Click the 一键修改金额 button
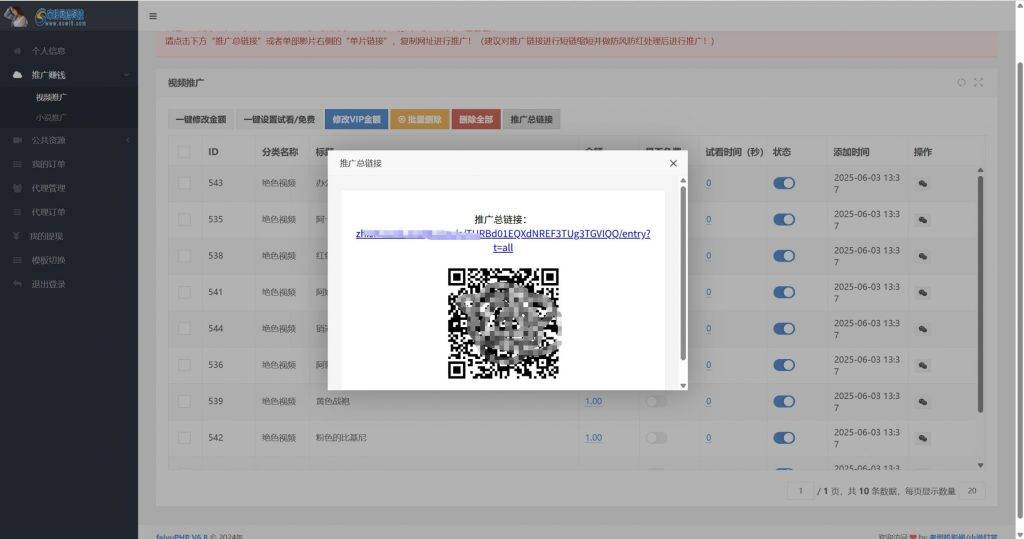1024x539 pixels. [200, 120]
